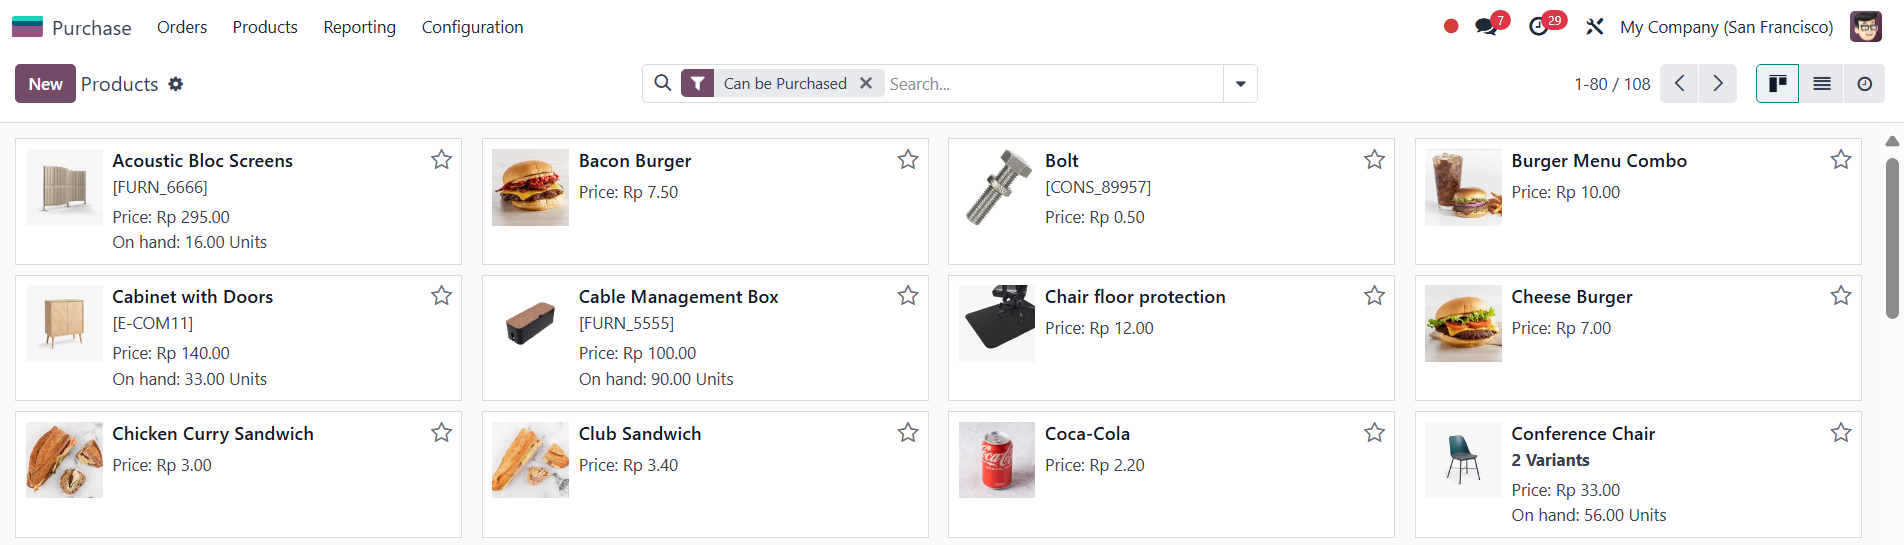The height and width of the screenshot is (545, 1904).
Task: Toggle favorite star on Bacon Burger
Action: (x=908, y=160)
